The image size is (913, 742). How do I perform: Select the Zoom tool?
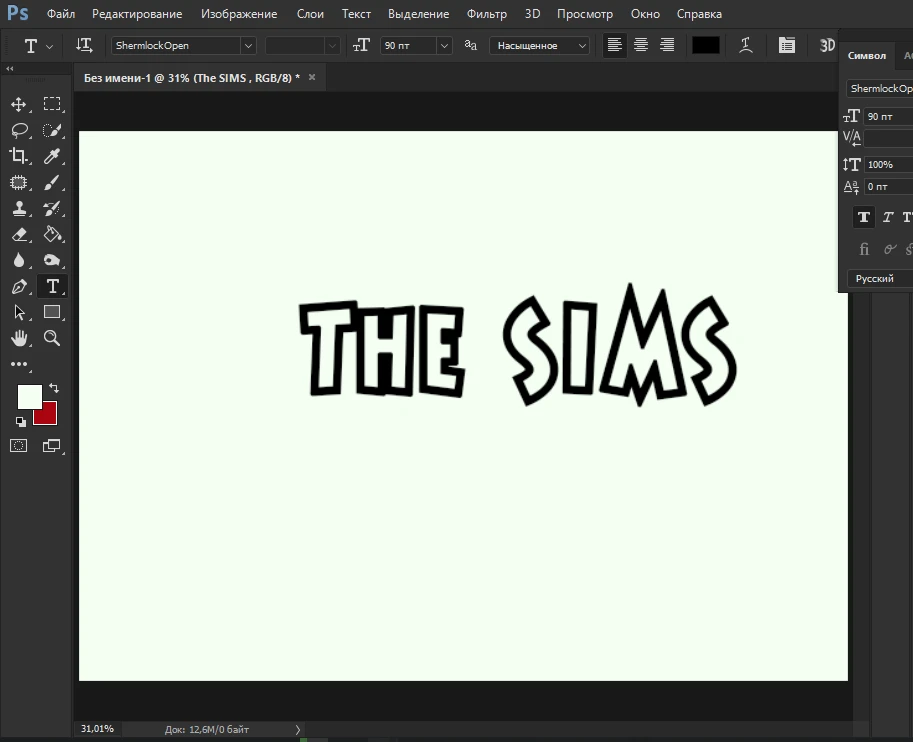52,338
